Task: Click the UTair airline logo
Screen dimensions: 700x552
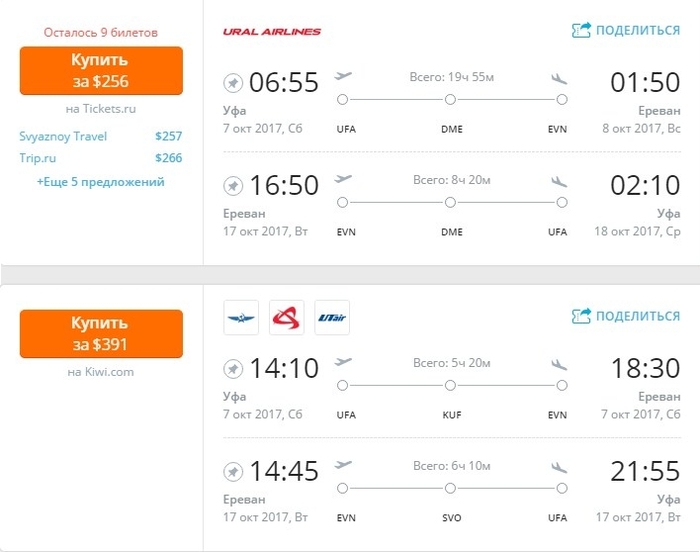Action: (332, 317)
